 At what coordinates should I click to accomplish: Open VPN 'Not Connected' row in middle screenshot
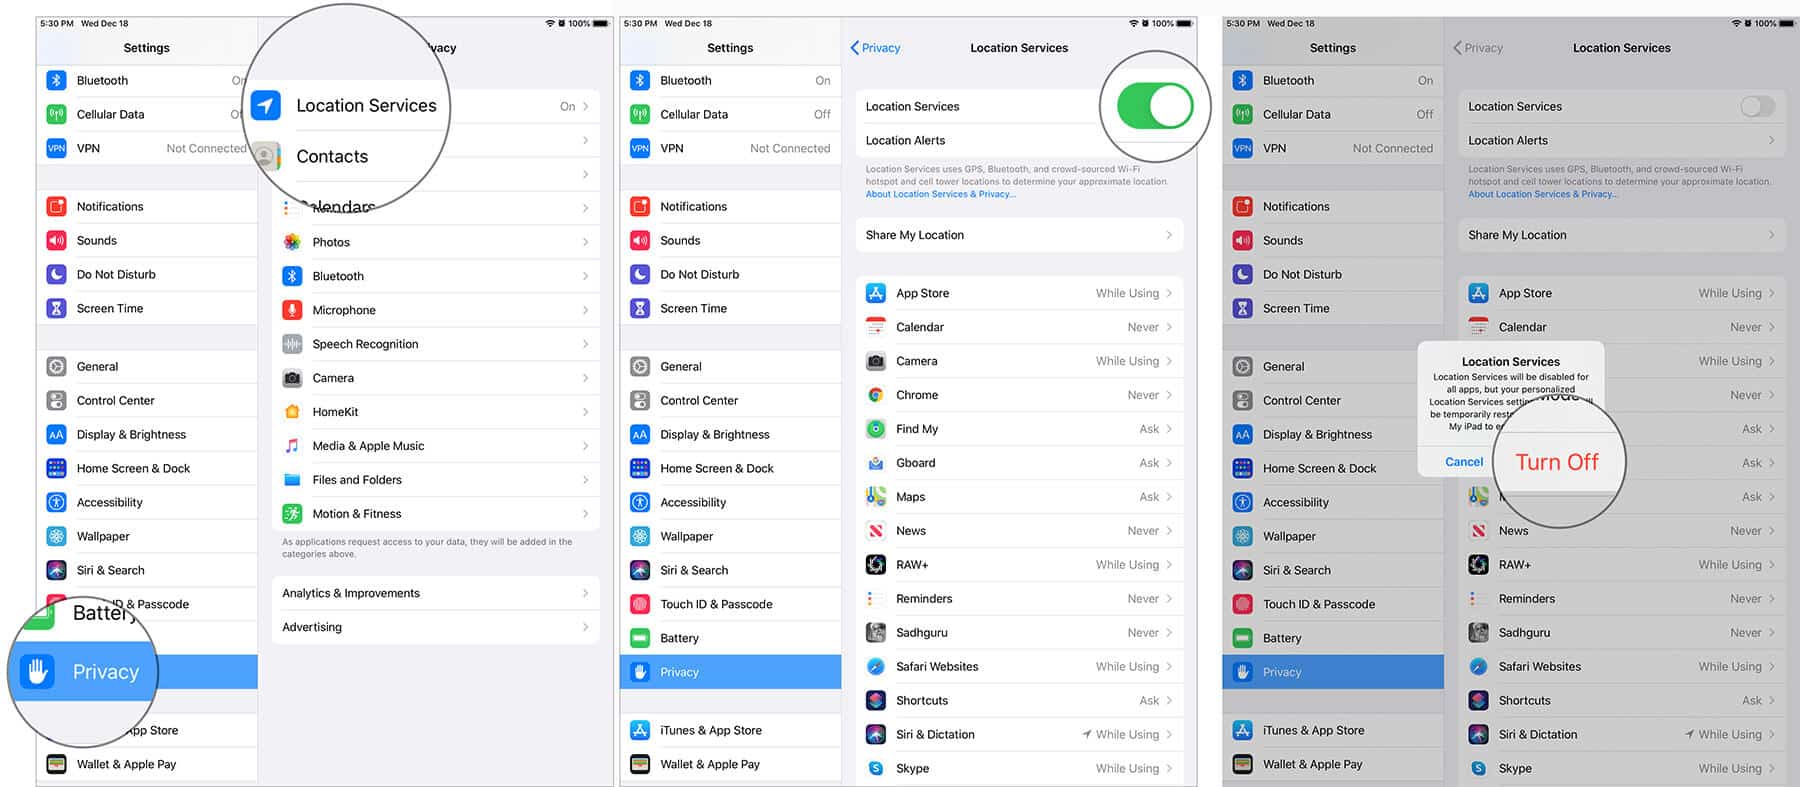(731, 148)
